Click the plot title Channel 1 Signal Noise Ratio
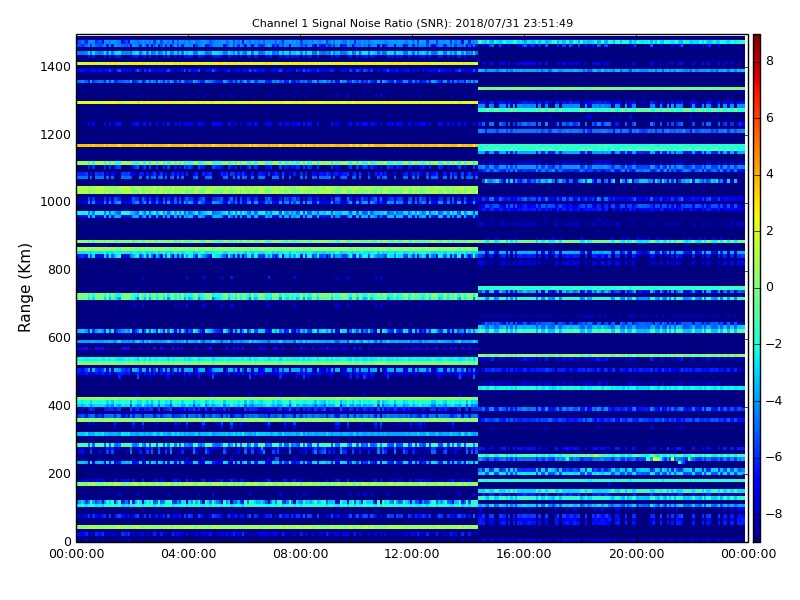 tap(412, 23)
